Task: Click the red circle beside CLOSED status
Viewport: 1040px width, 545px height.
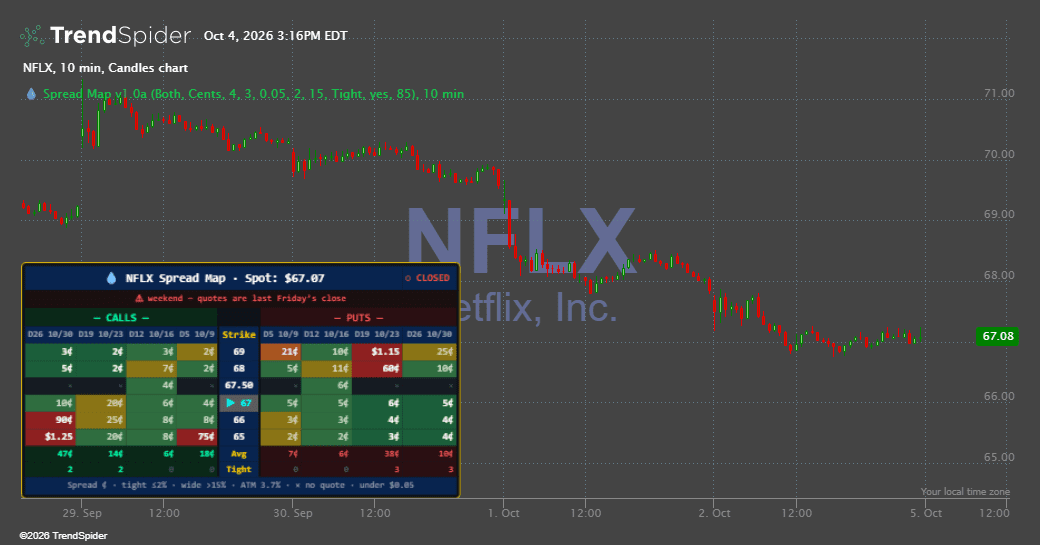Action: 408,278
